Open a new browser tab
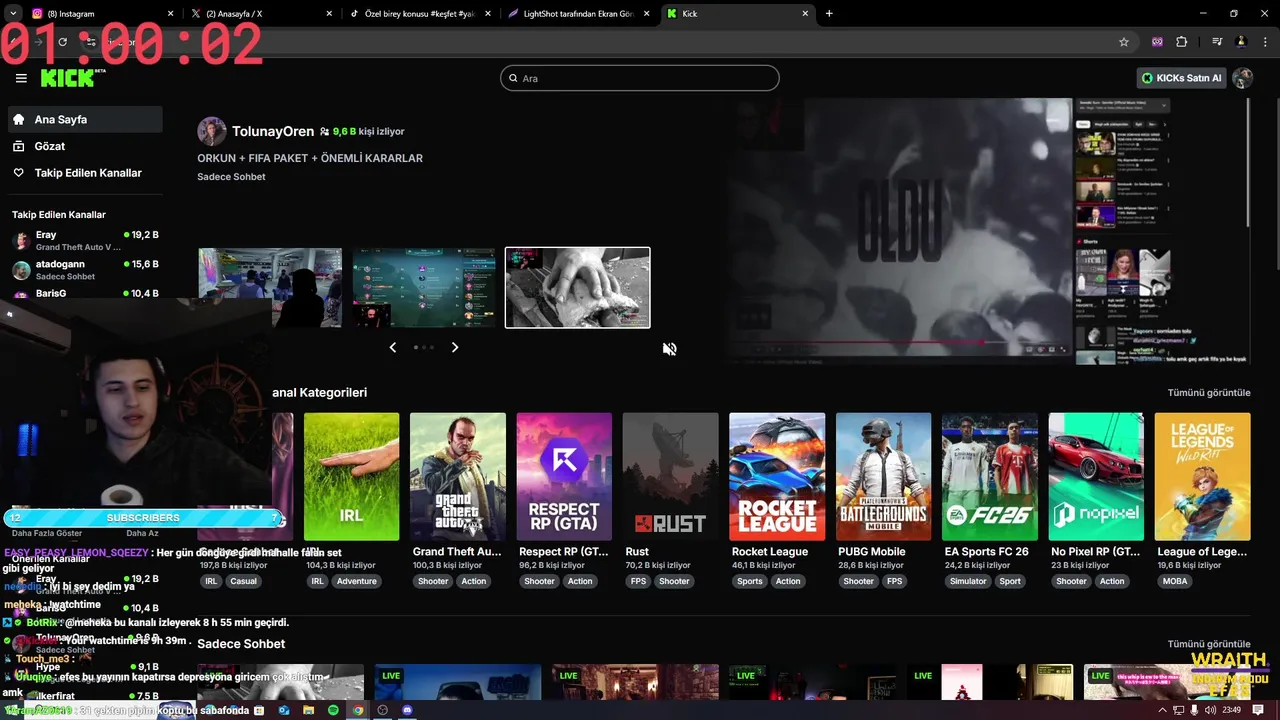1280x720 pixels. [829, 14]
